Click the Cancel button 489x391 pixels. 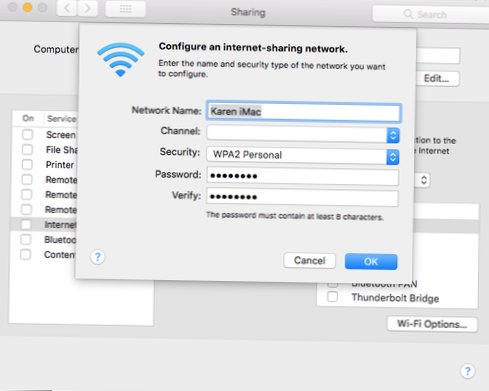click(x=309, y=261)
